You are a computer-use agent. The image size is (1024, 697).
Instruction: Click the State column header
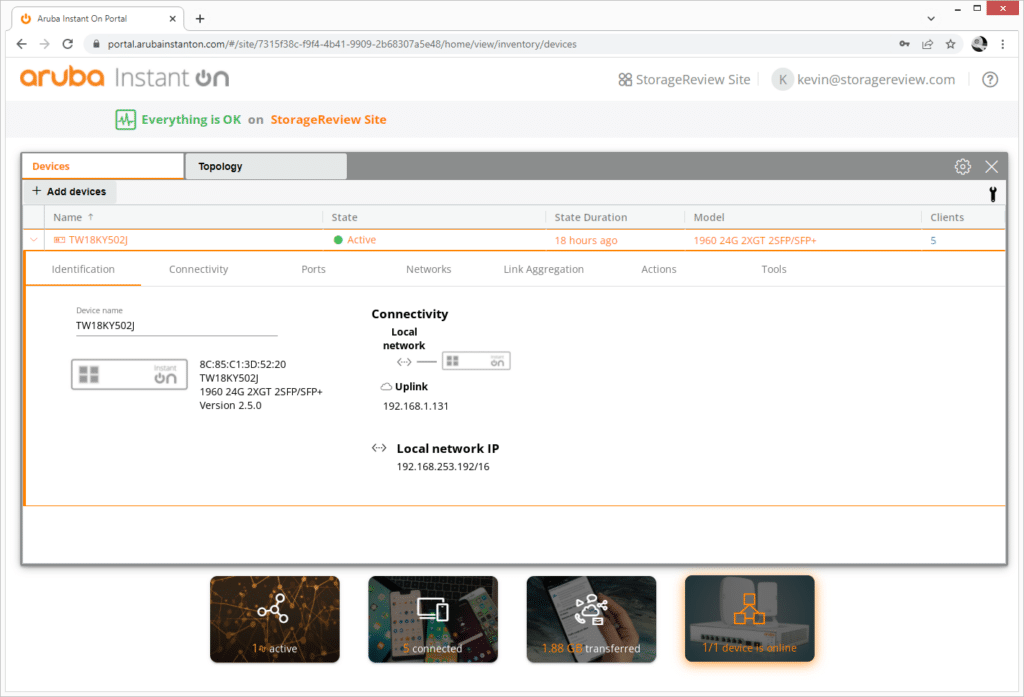344,217
